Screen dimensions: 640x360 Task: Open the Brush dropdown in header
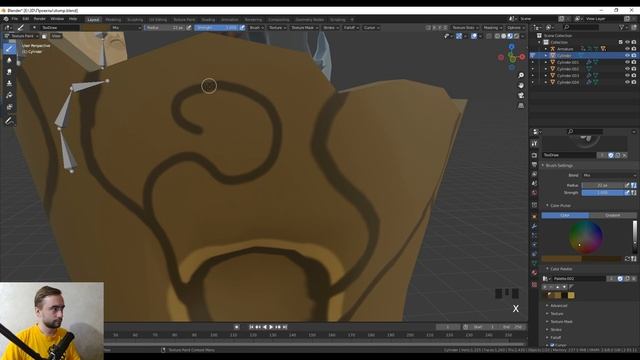[256, 28]
